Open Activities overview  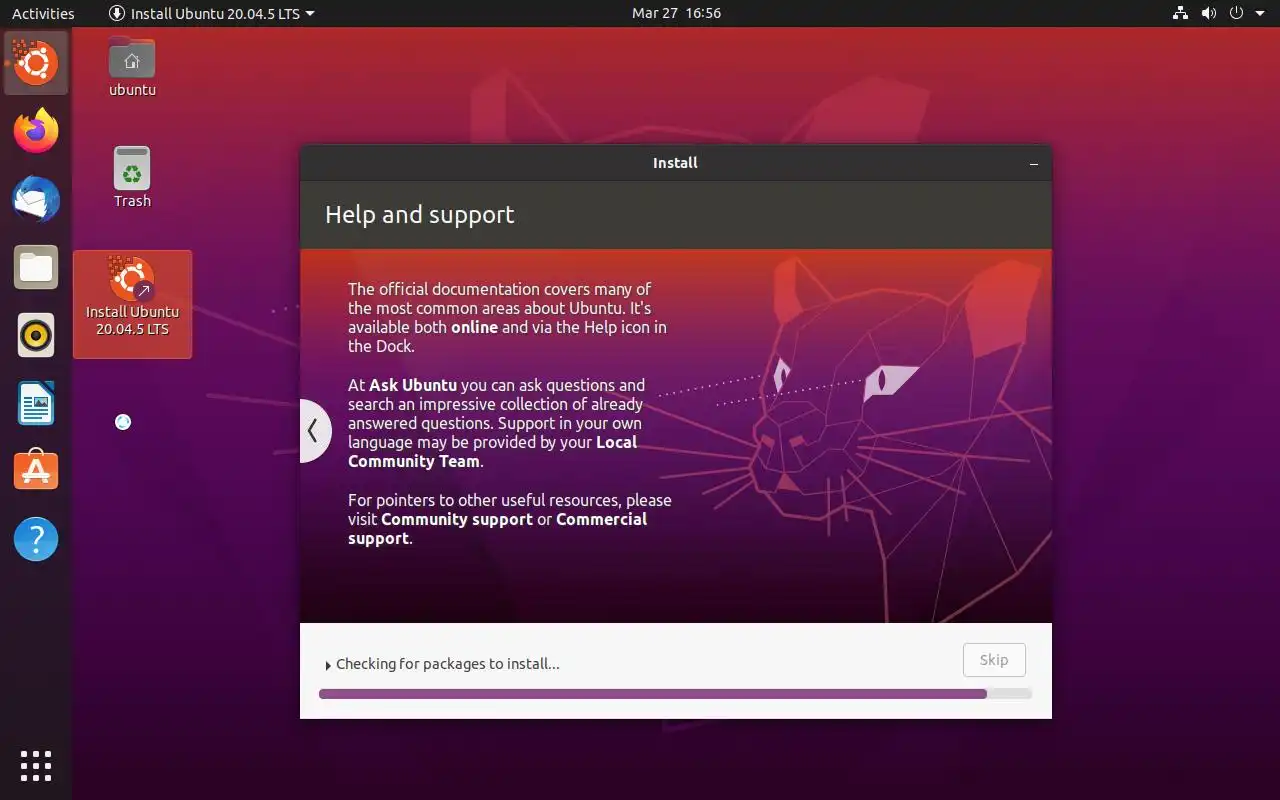[x=43, y=13]
